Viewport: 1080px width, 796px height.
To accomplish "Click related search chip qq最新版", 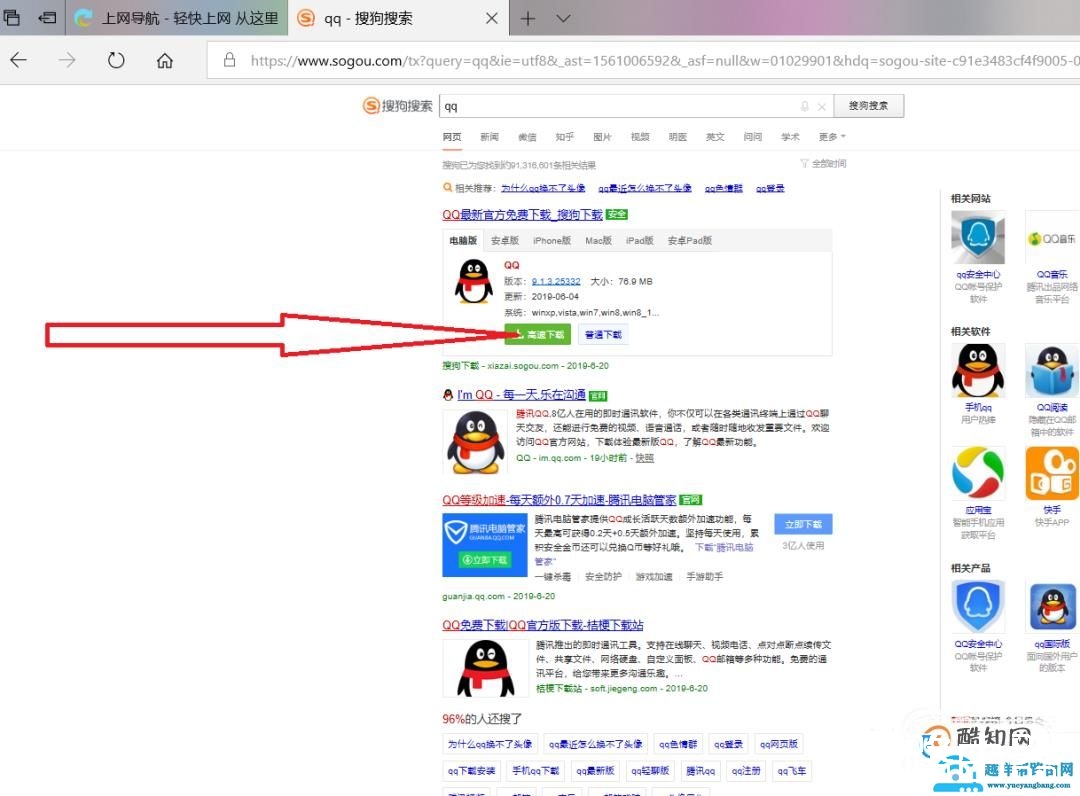I will [x=595, y=771].
